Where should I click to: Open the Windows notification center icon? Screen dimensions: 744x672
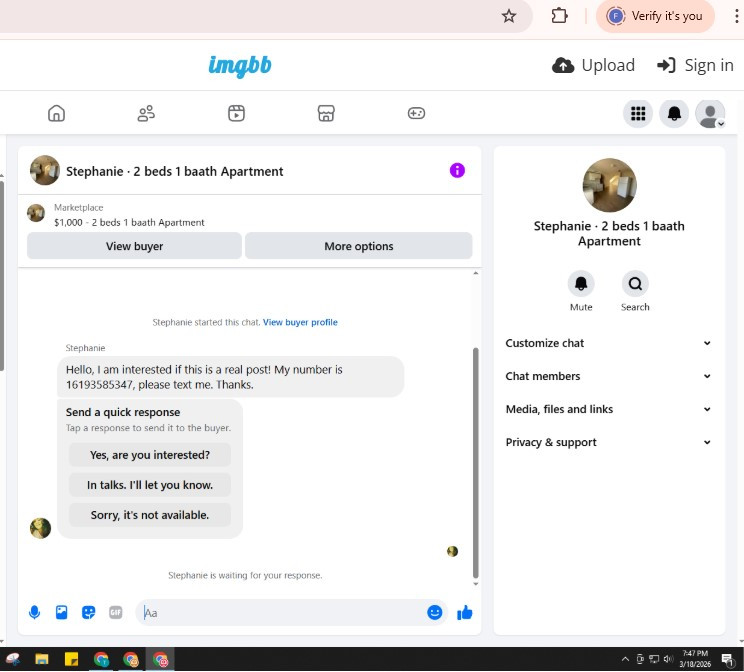pos(727,659)
